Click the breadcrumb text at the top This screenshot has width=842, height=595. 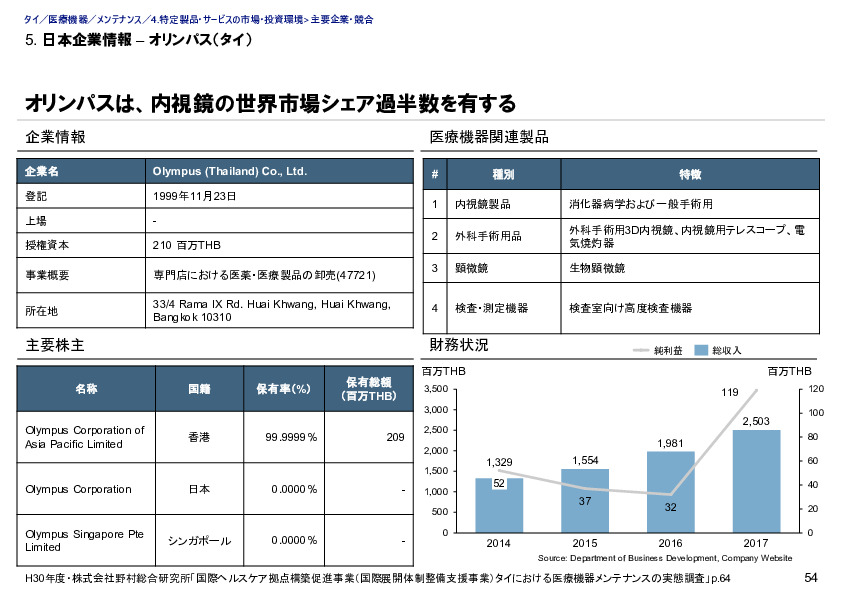[x=199, y=19]
